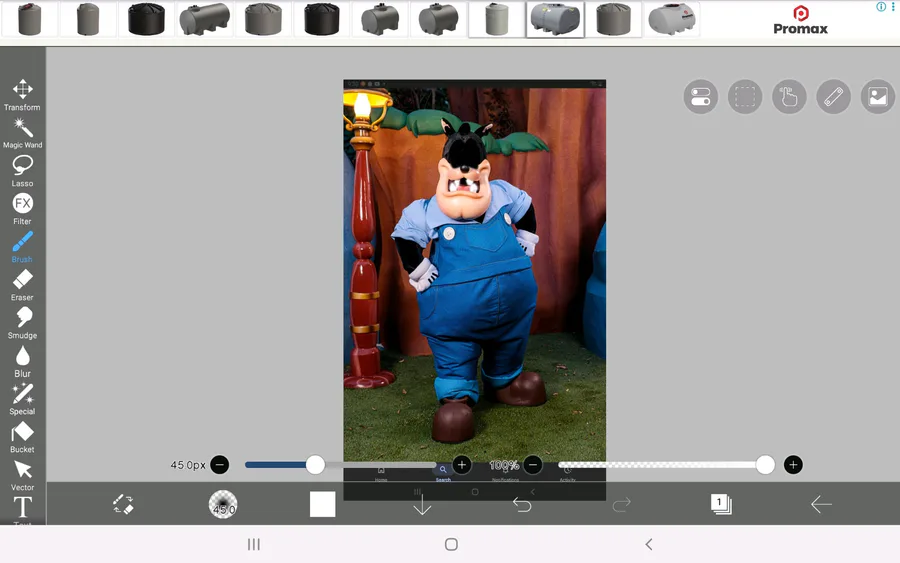The height and width of the screenshot is (563, 900).
Task: Select the Text tool with T icon
Action: point(22,510)
